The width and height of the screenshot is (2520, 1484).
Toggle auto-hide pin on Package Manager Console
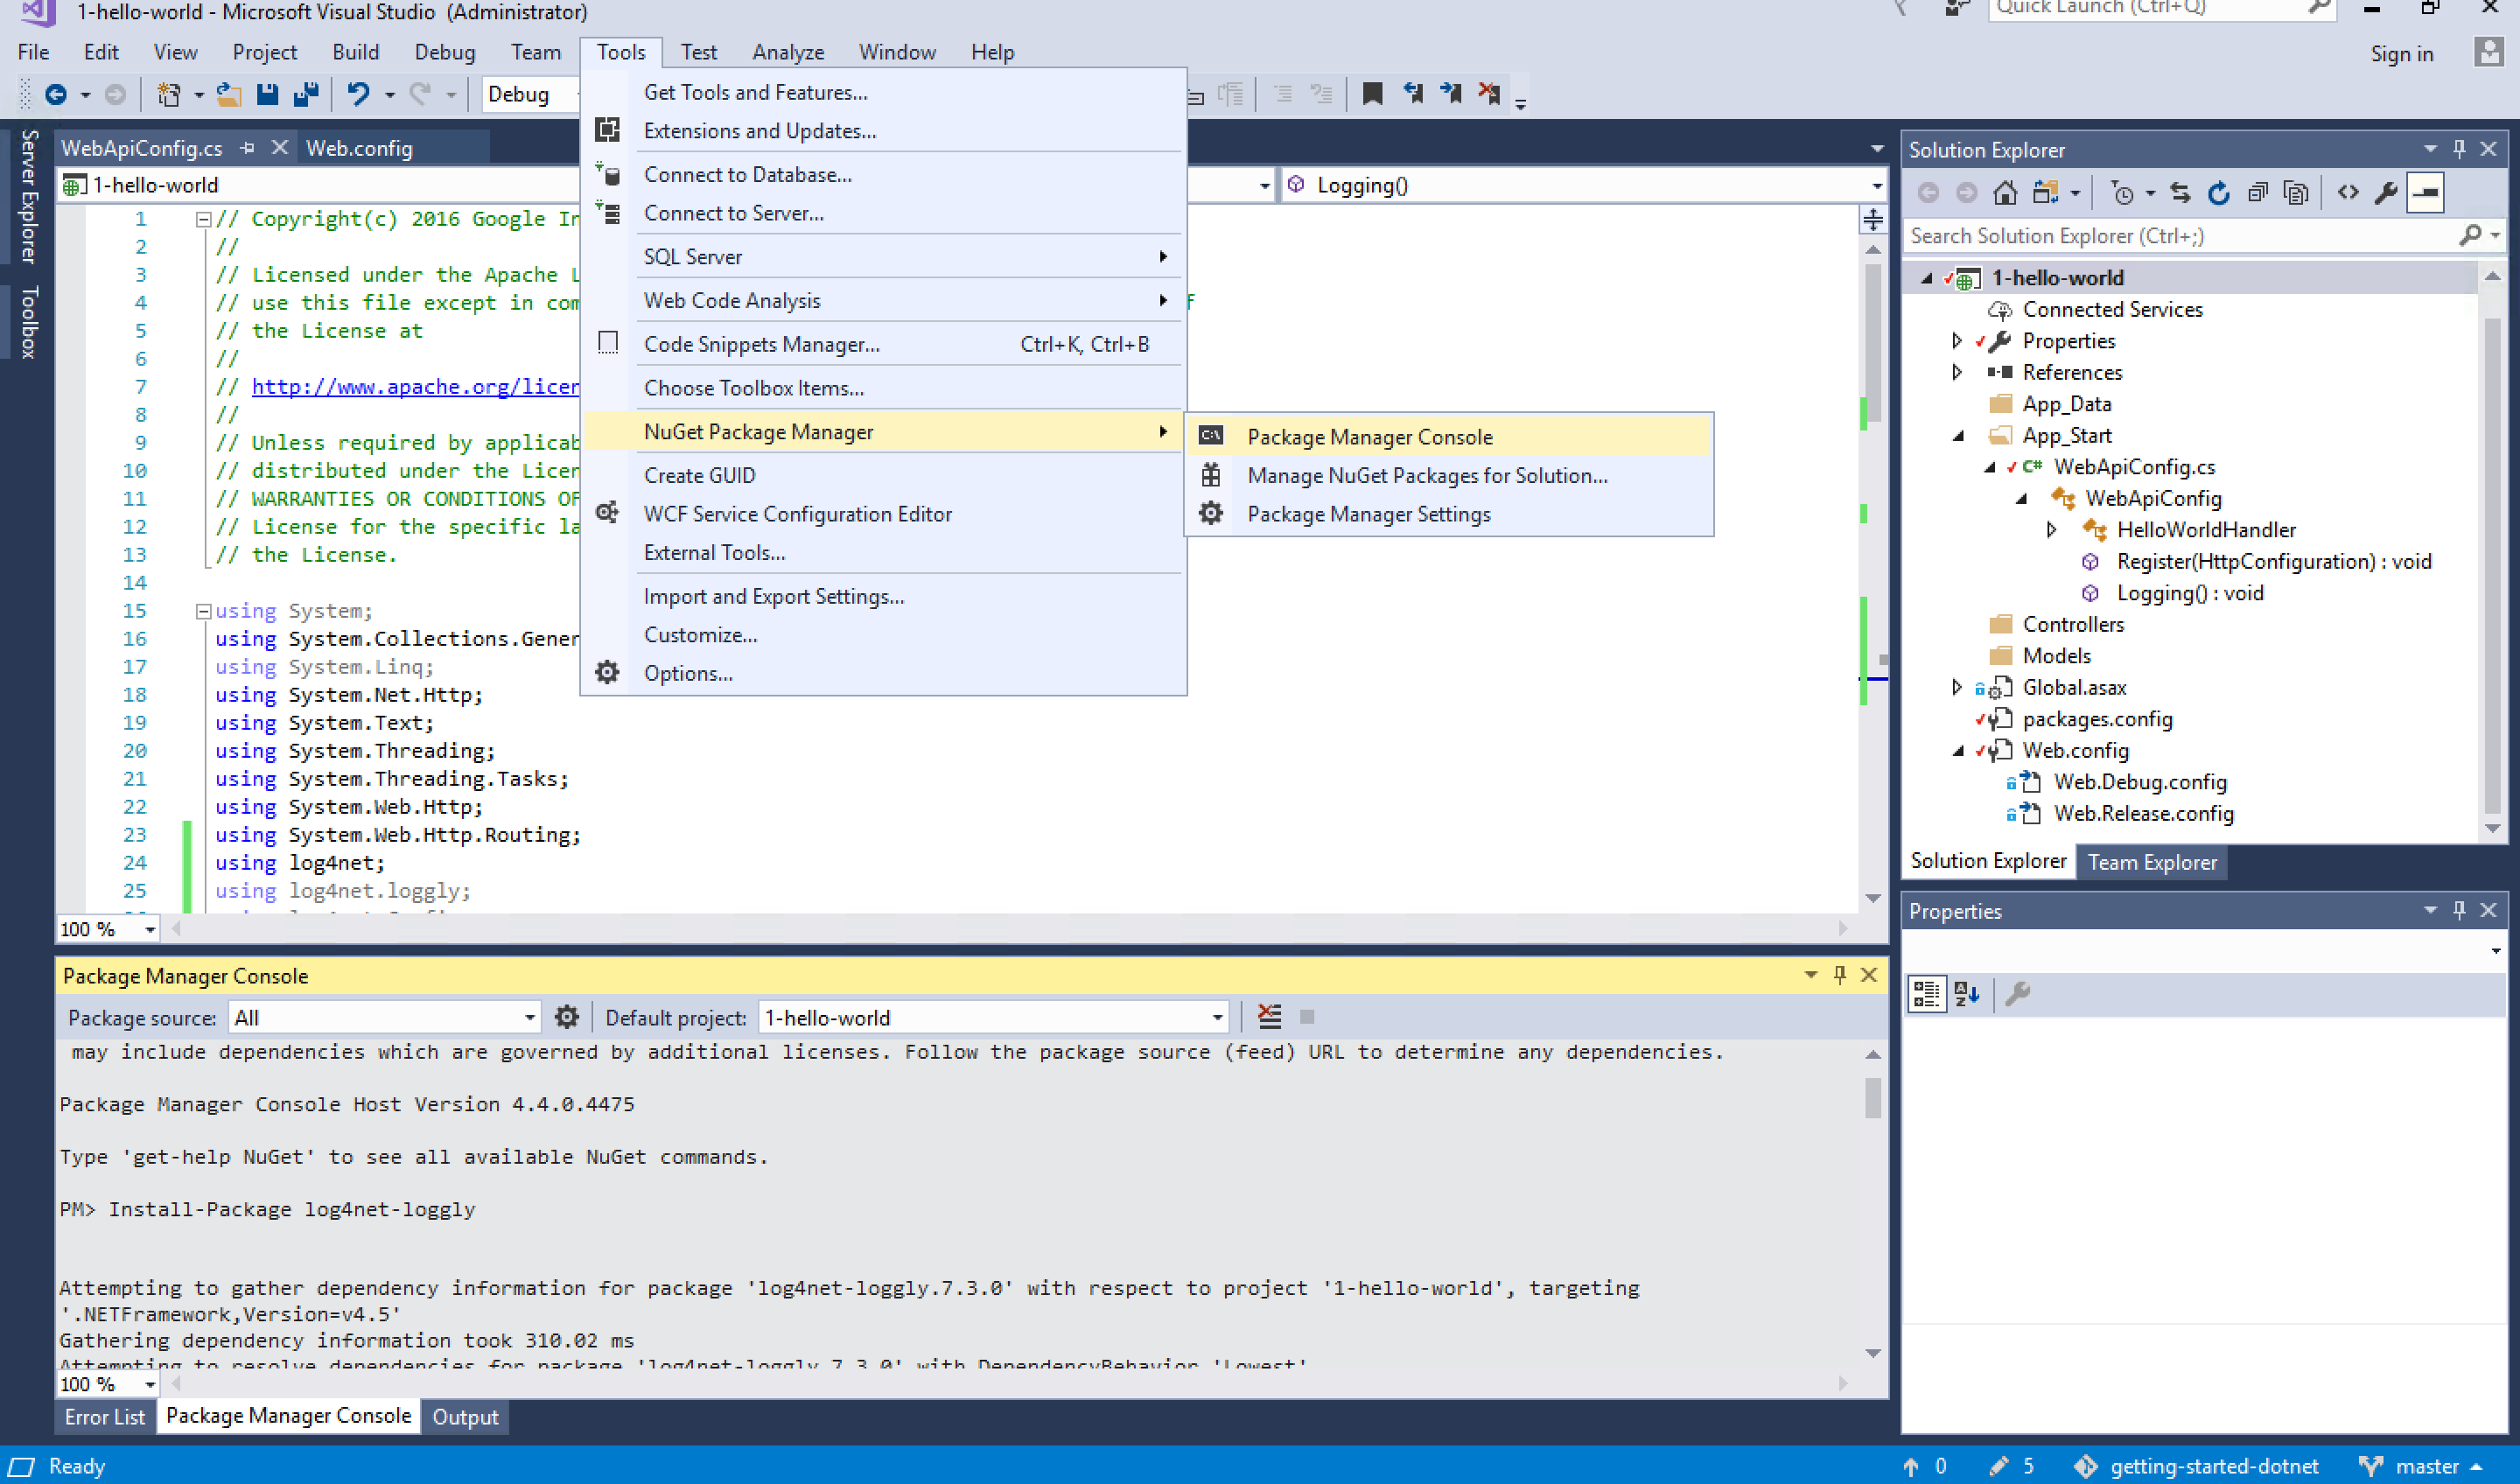[1839, 975]
